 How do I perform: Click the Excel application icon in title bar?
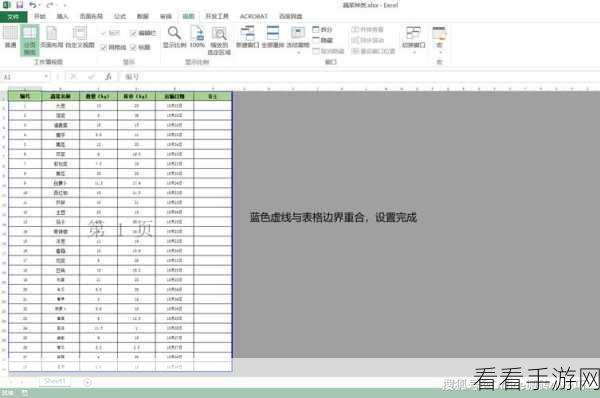[x=6, y=5]
